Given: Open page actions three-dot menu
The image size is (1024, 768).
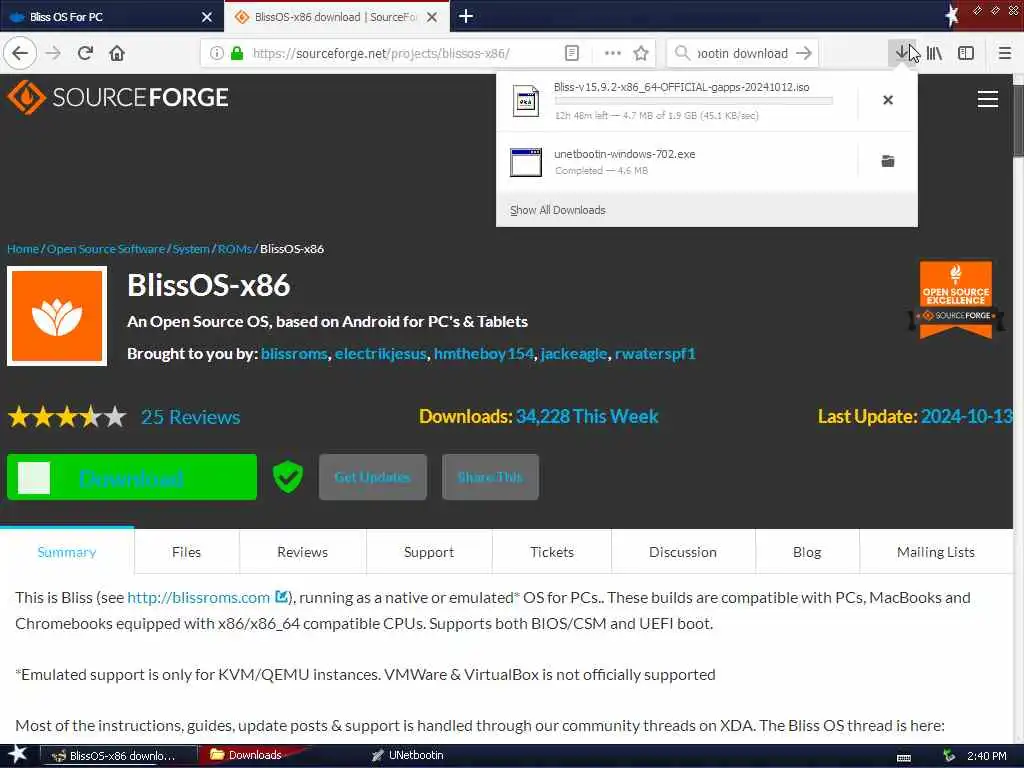Looking at the screenshot, I should pos(613,53).
